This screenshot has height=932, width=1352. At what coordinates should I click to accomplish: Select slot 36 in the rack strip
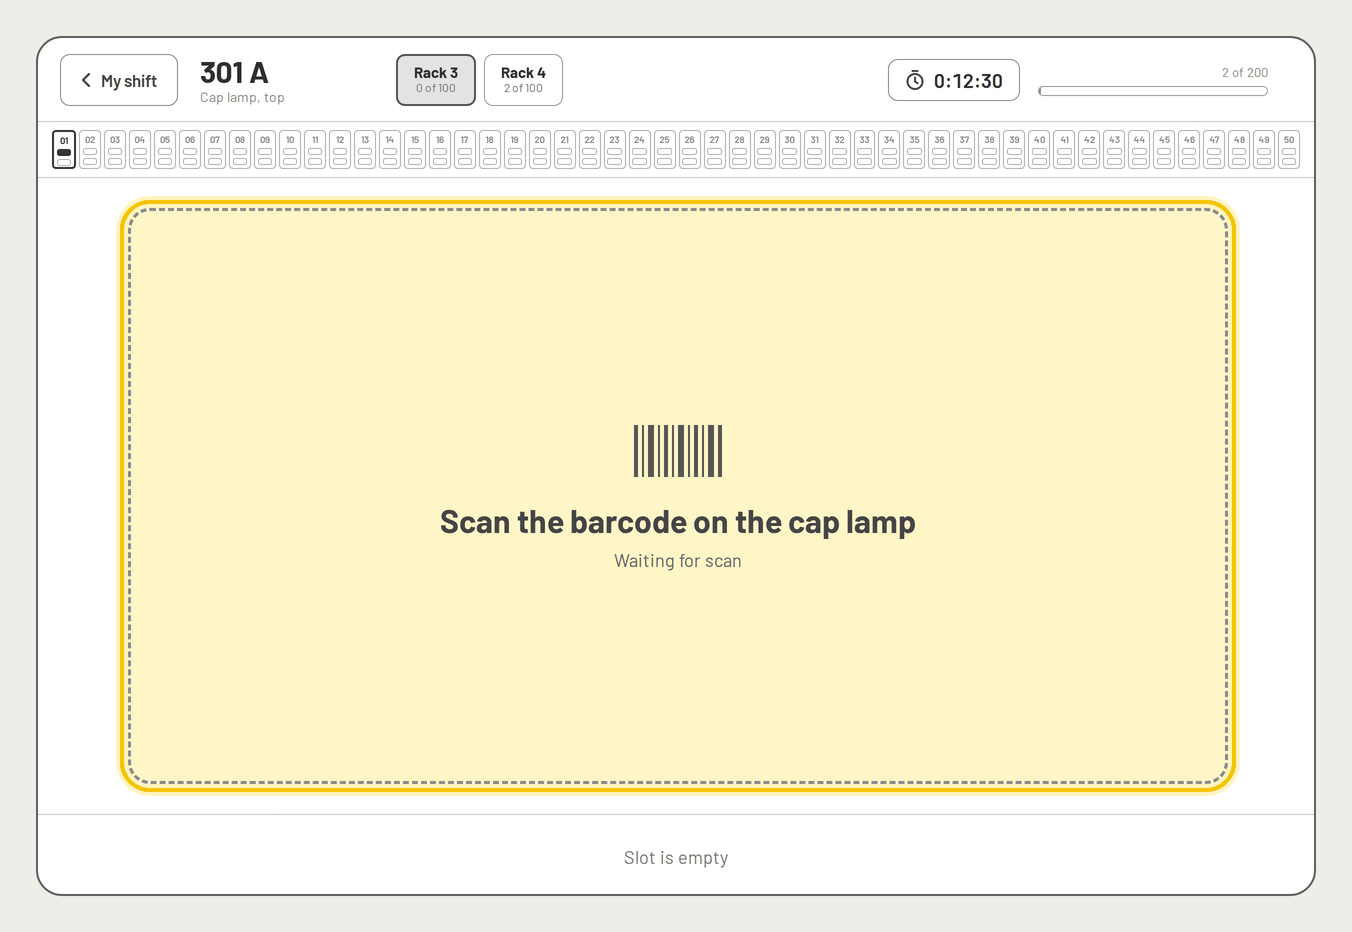940,150
